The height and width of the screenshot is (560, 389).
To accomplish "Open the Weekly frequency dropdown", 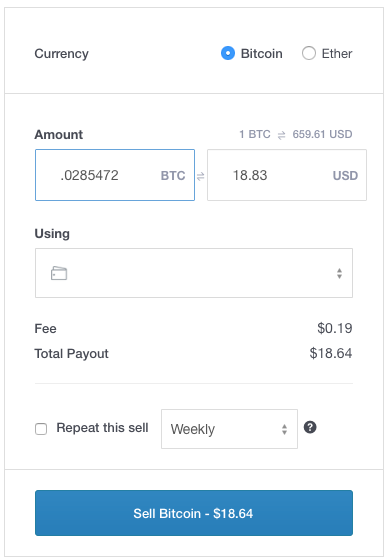I will [229, 429].
